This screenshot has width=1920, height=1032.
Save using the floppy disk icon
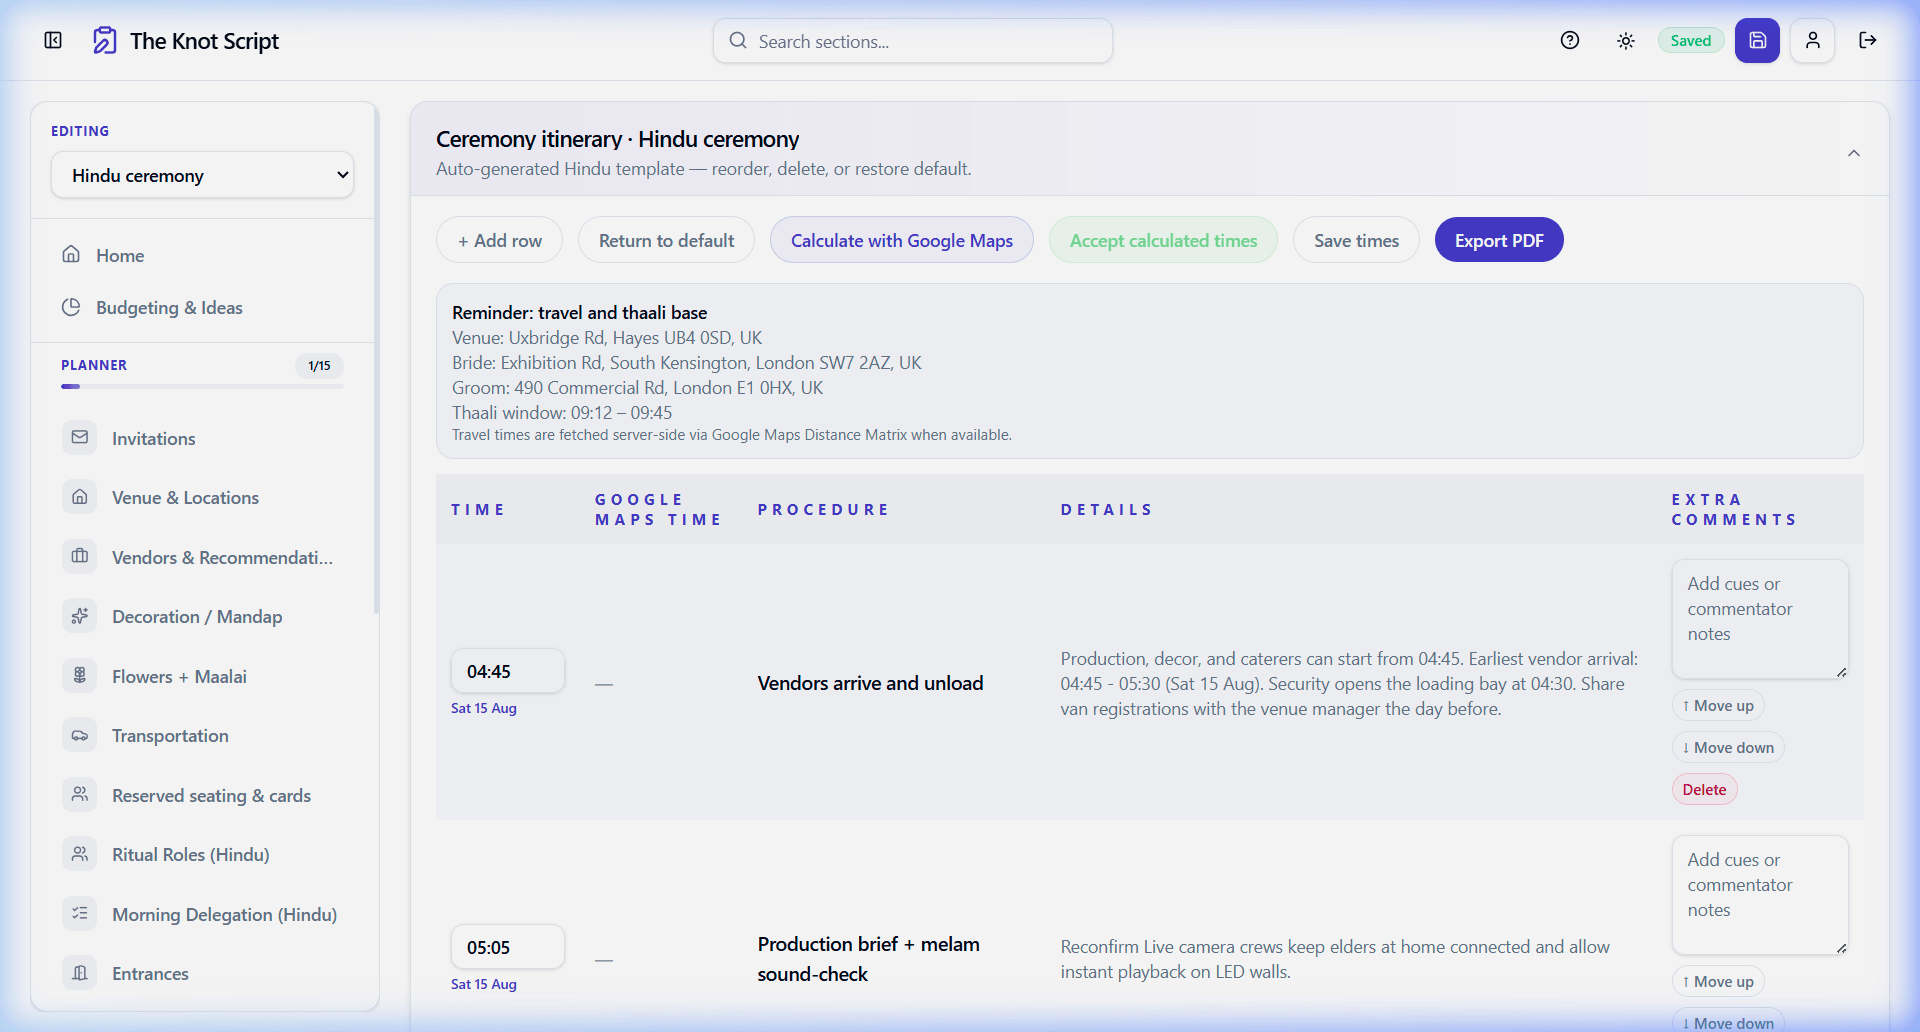(x=1758, y=40)
